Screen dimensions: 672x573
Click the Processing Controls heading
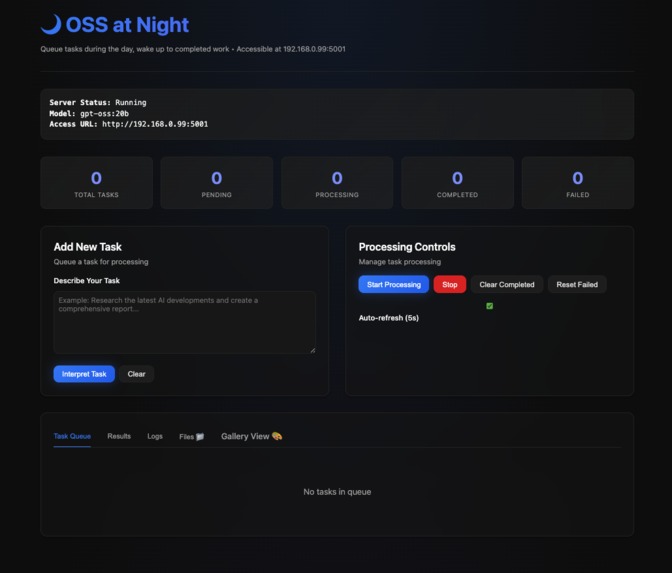407,247
